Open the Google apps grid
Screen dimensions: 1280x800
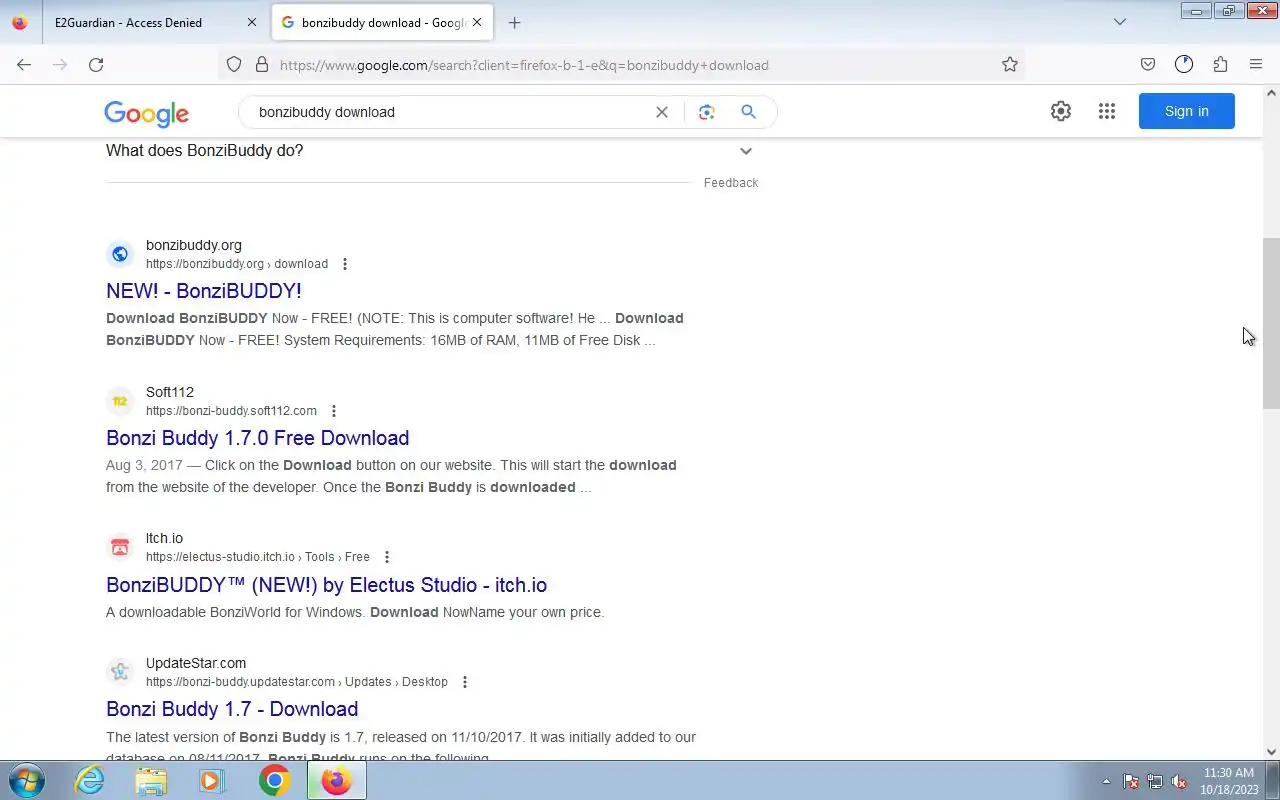1107,111
